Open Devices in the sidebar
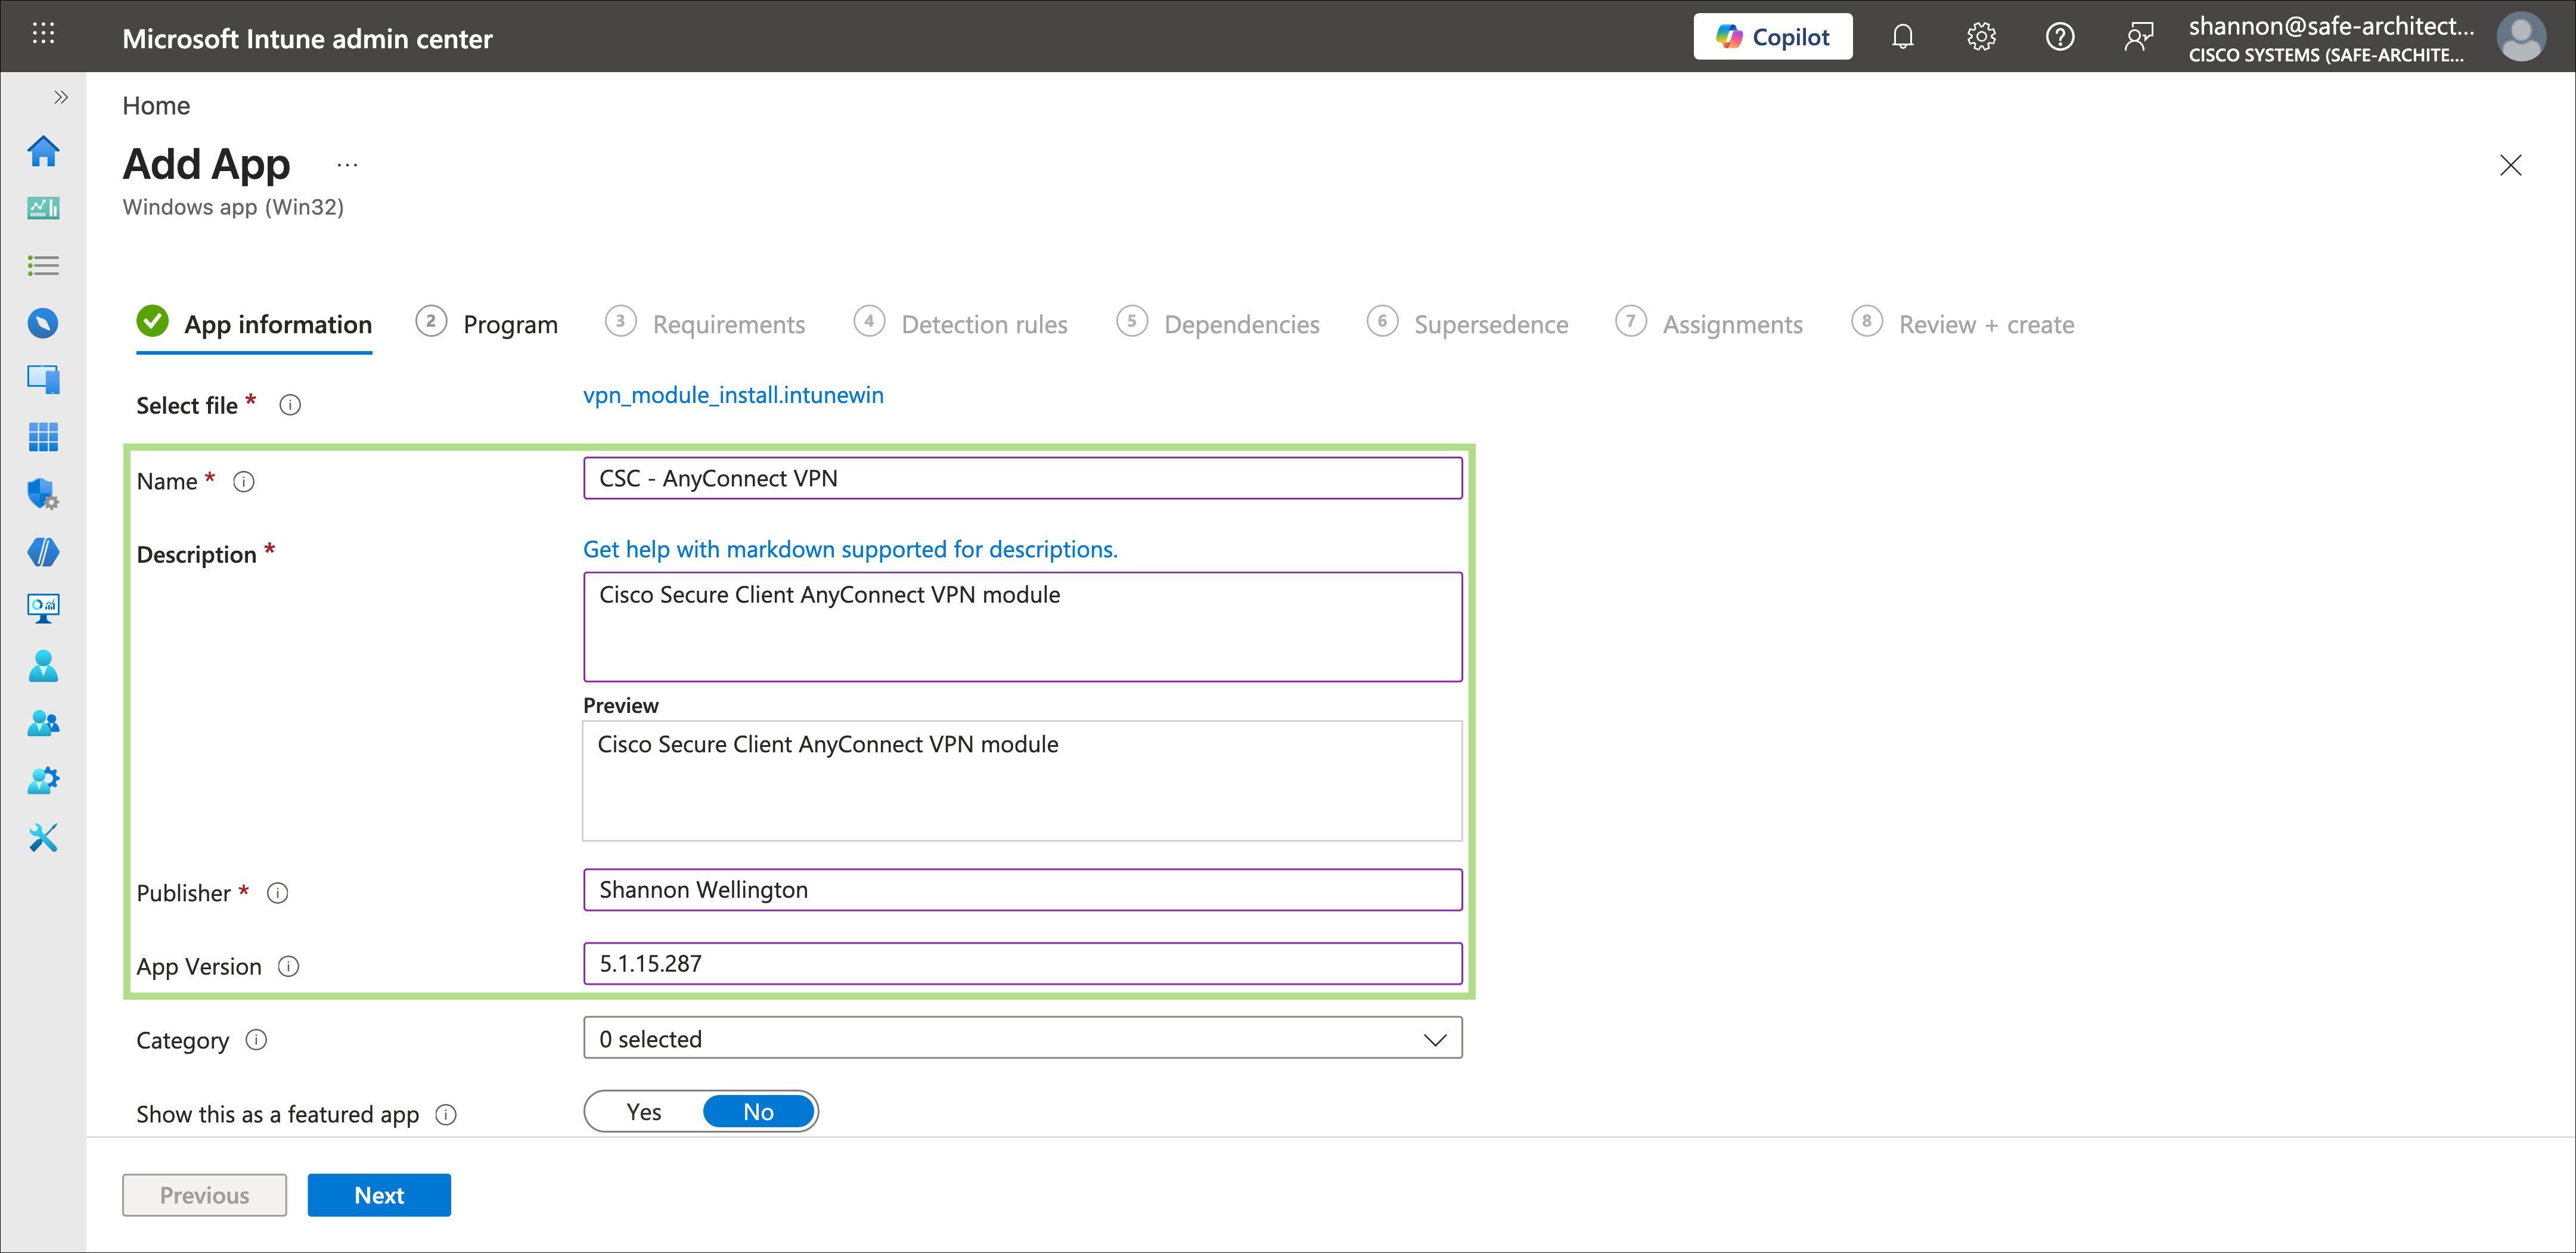 [43, 379]
